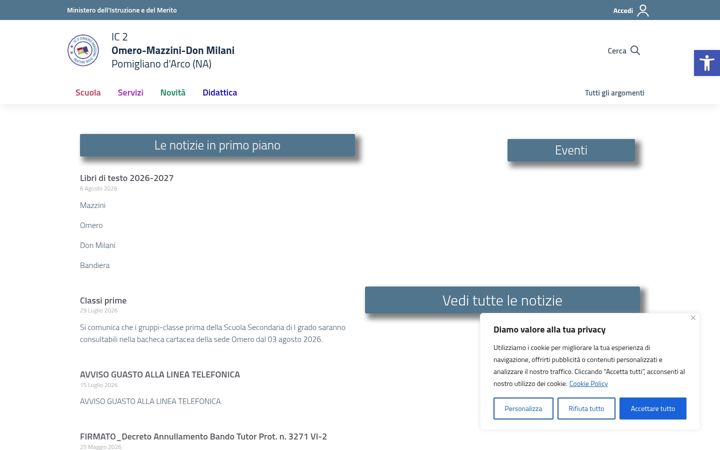Open Libri di testo 2026-2027 article
The image size is (720, 450).
(x=127, y=178)
